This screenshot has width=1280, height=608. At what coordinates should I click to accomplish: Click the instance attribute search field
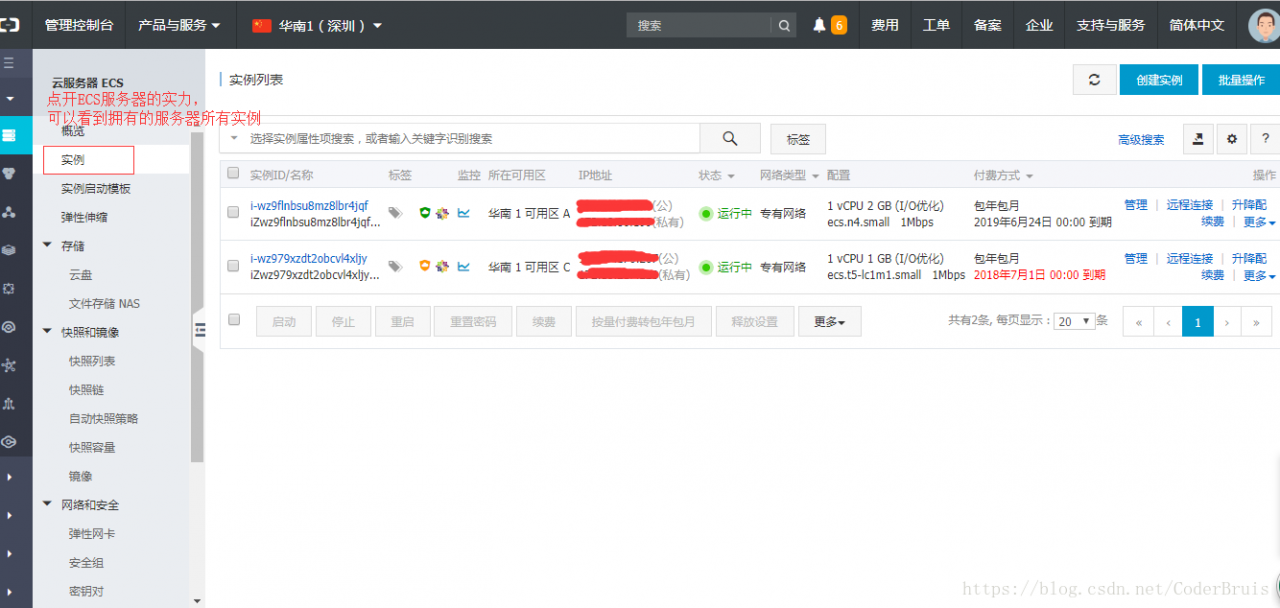(x=460, y=139)
